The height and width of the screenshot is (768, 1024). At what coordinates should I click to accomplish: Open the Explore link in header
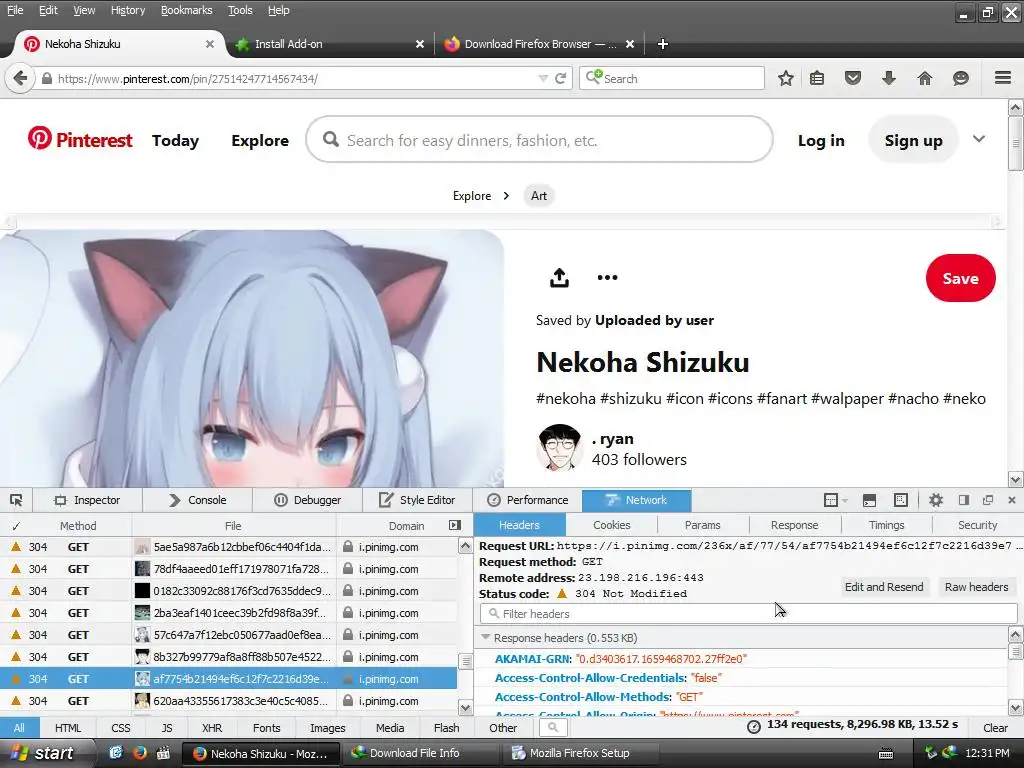pyautogui.click(x=260, y=140)
